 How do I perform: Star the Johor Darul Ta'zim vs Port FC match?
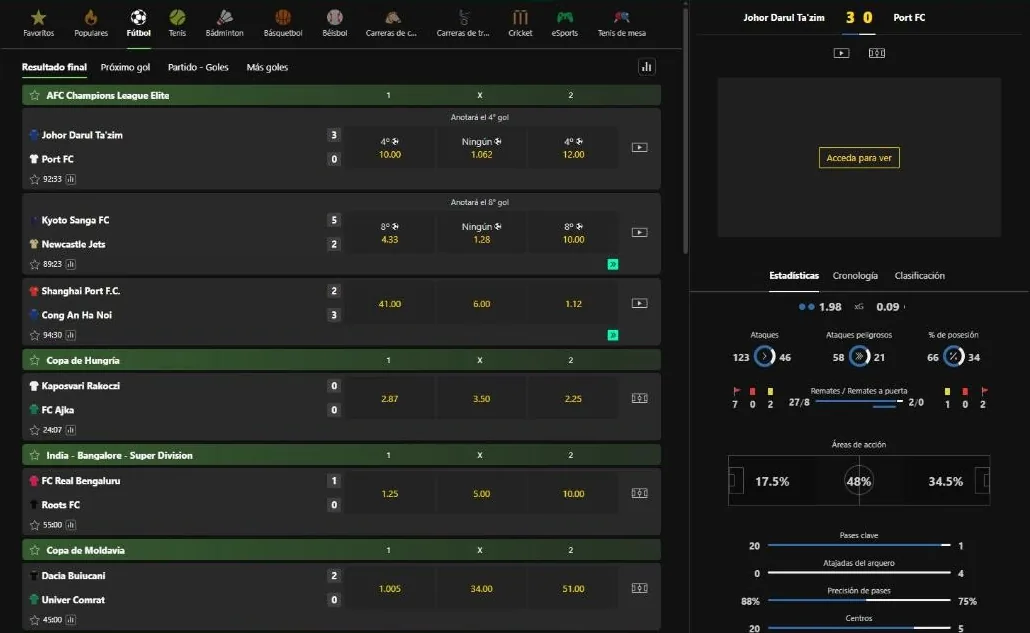click(35, 179)
